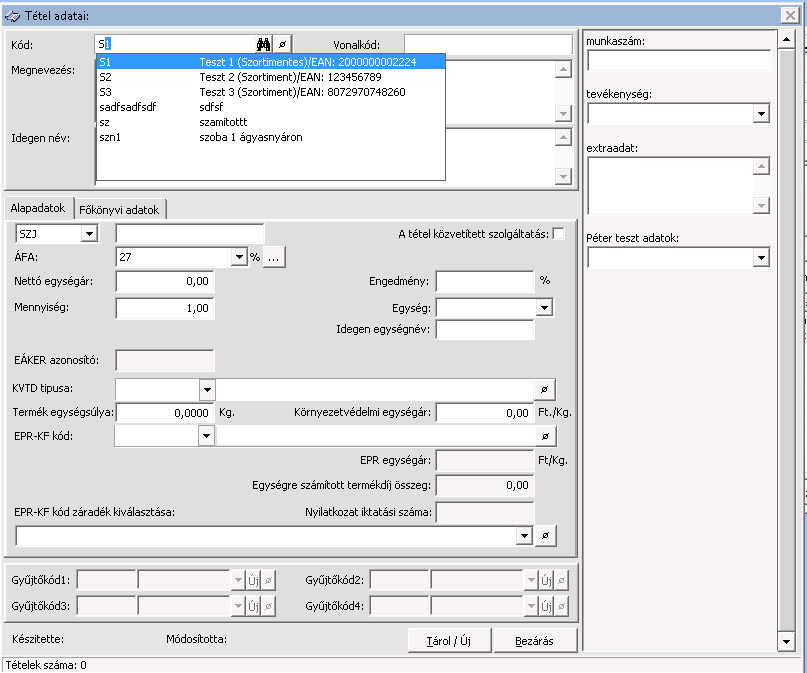Click into the Vonalkód input field
This screenshot has height=673, width=807.
tap(488, 44)
